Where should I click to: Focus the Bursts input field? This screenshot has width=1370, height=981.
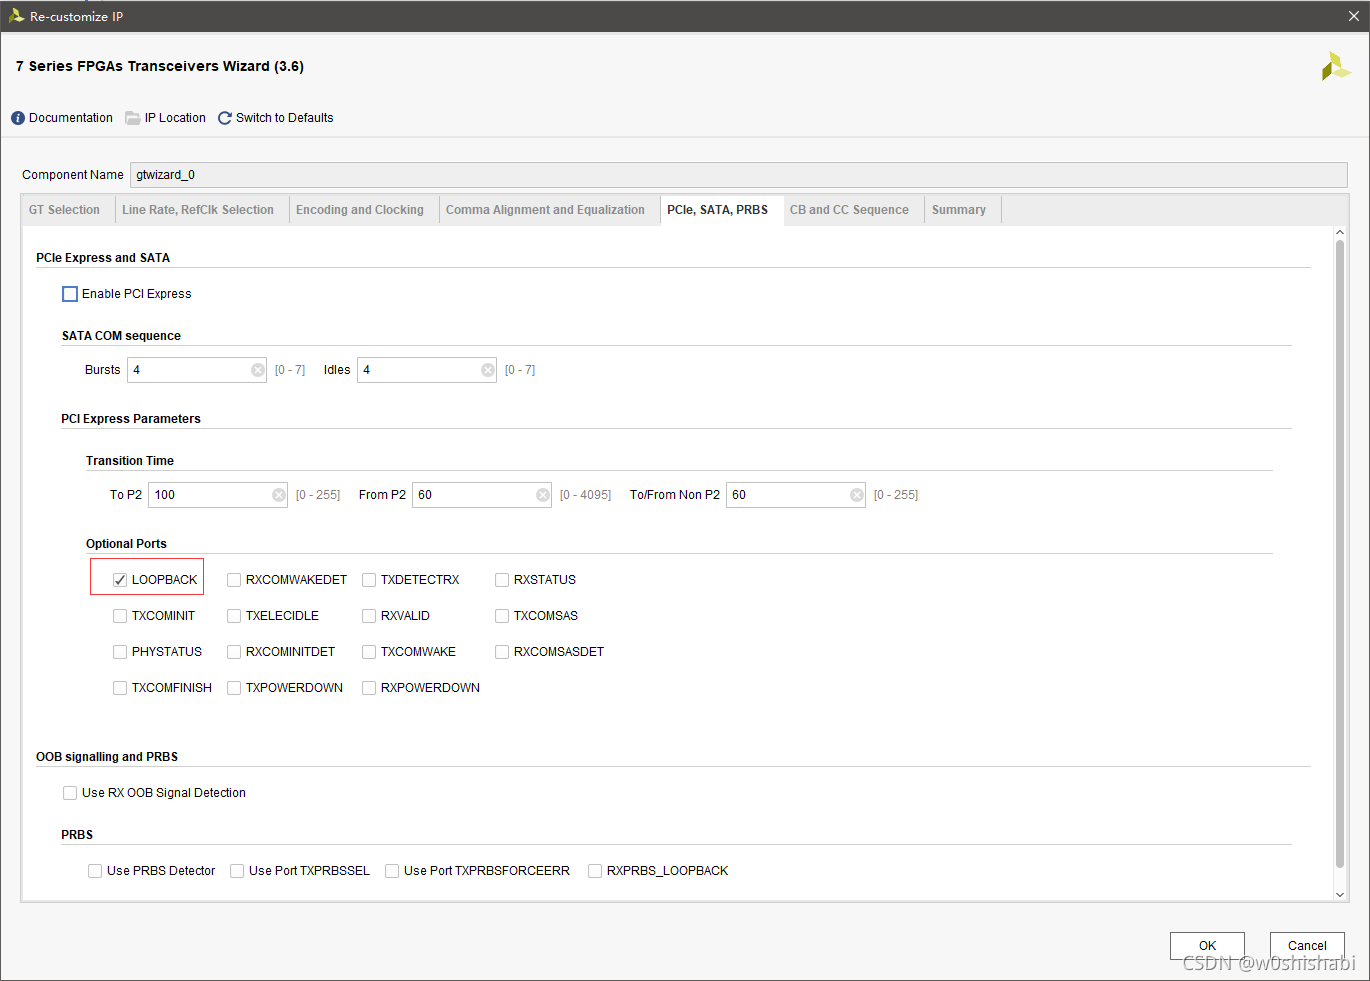pyautogui.click(x=197, y=370)
